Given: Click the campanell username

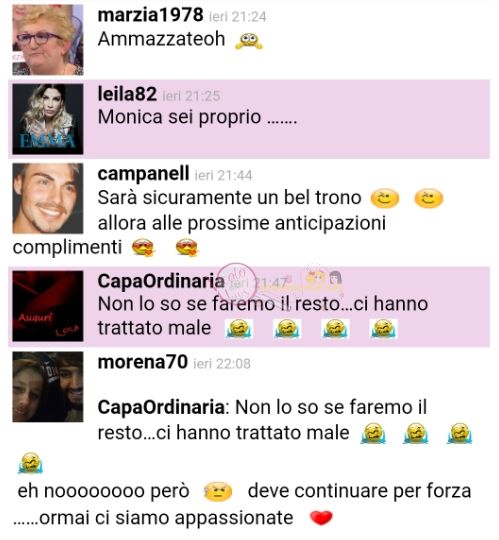Looking at the screenshot, I should click(143, 174).
